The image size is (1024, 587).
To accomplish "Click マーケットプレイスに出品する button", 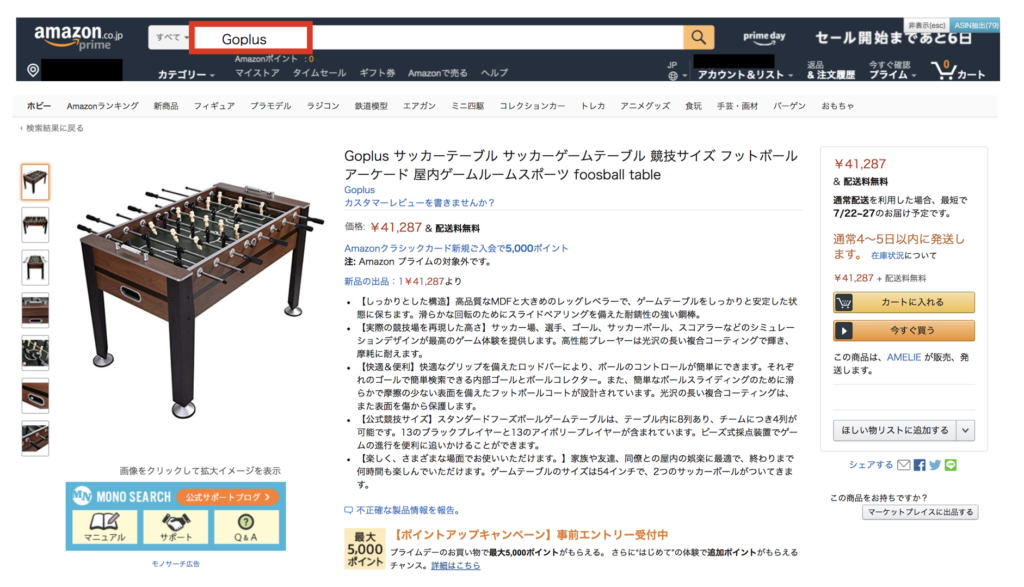I will click(920, 512).
